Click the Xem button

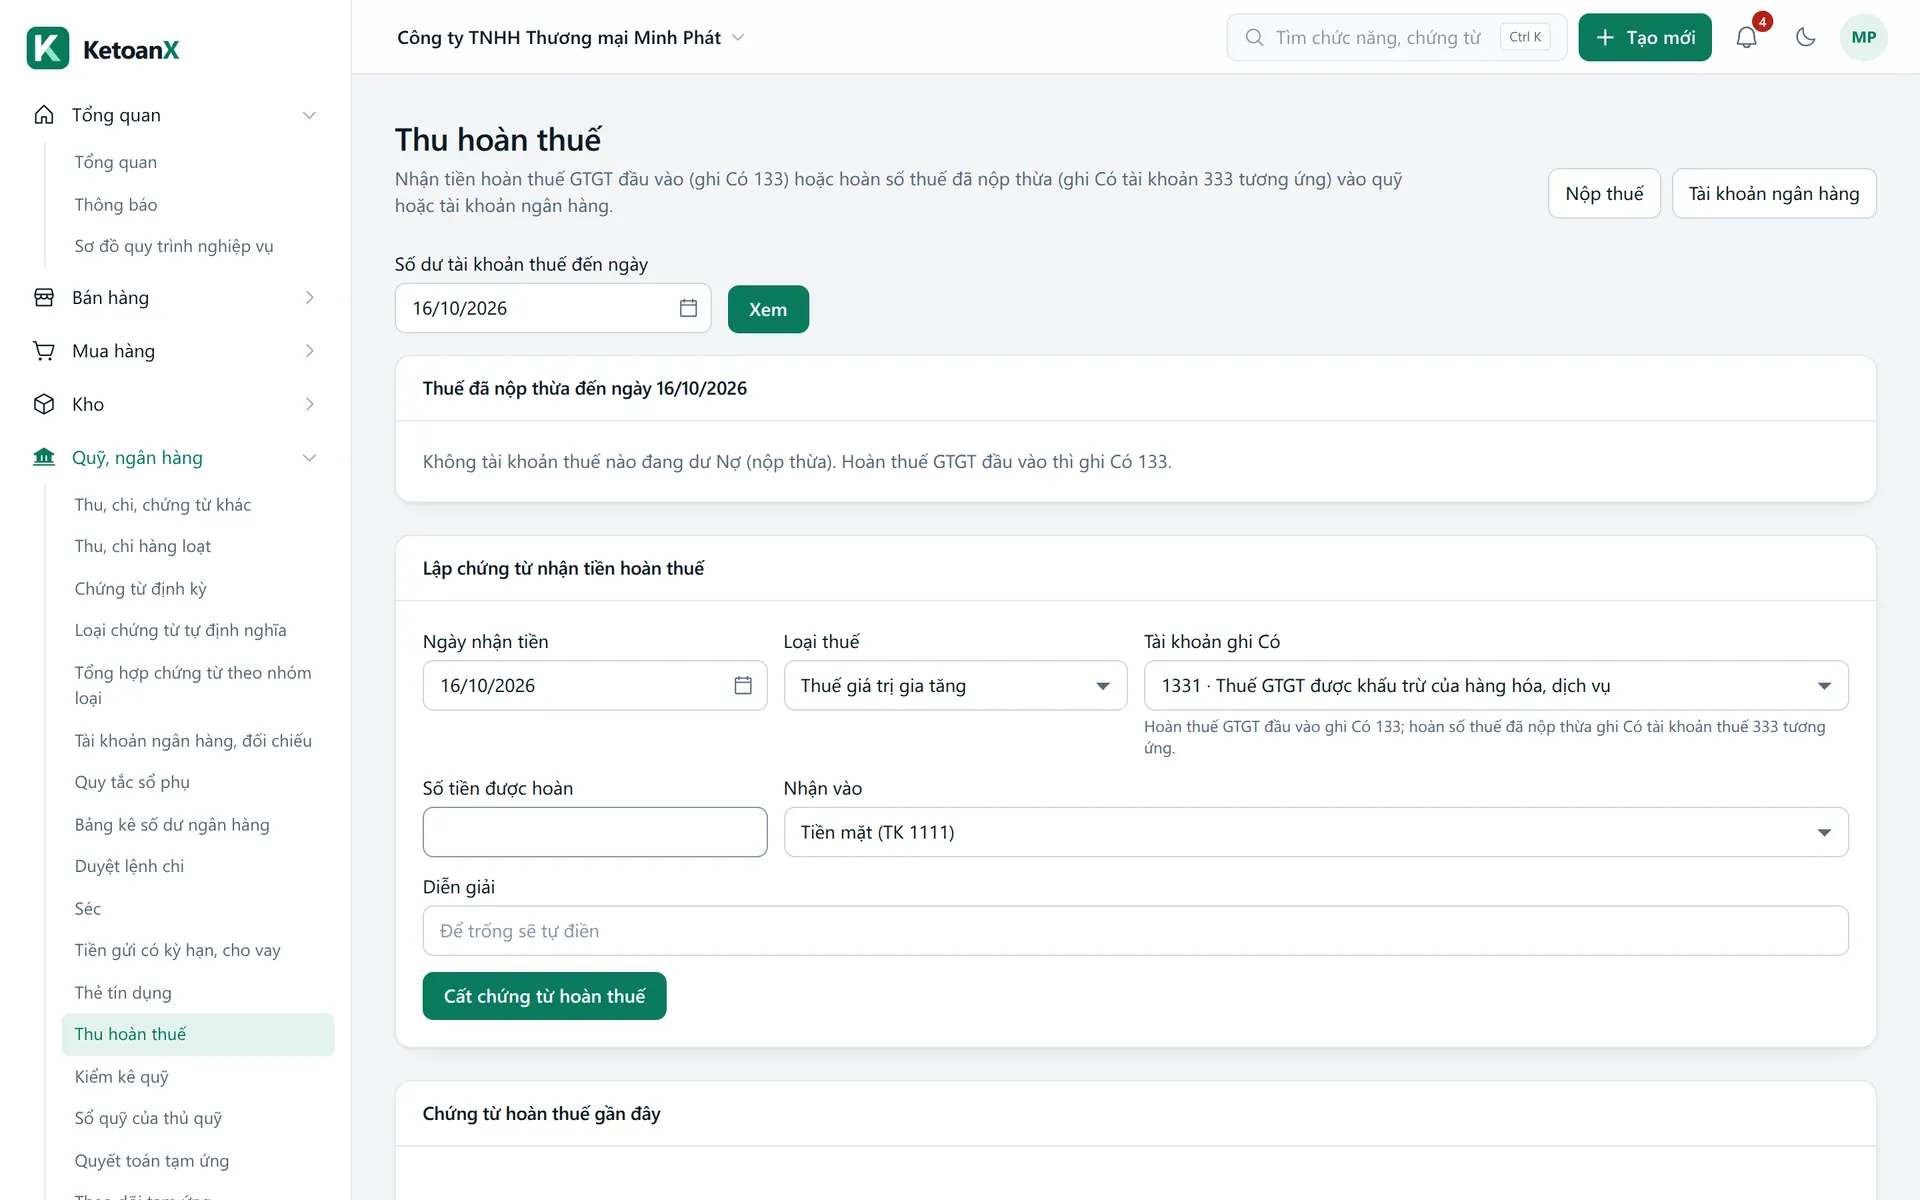point(768,309)
